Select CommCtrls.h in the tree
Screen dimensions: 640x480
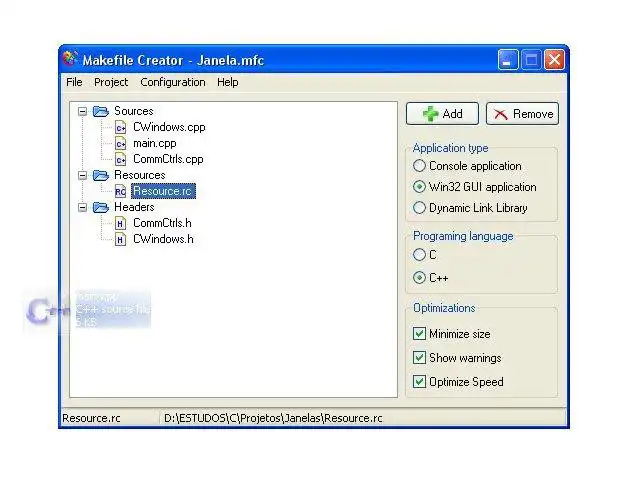coord(162,223)
